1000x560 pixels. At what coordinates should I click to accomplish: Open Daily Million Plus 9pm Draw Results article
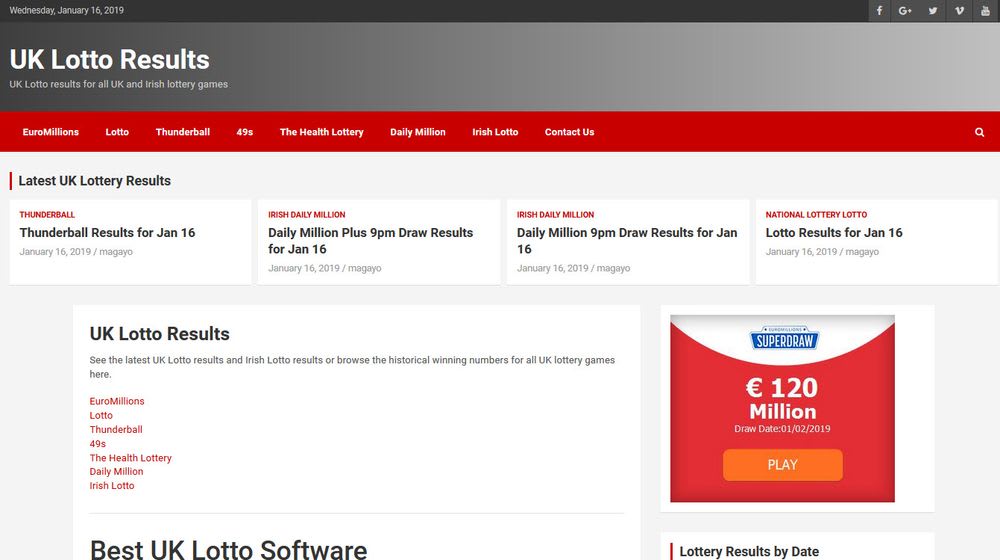click(x=371, y=241)
